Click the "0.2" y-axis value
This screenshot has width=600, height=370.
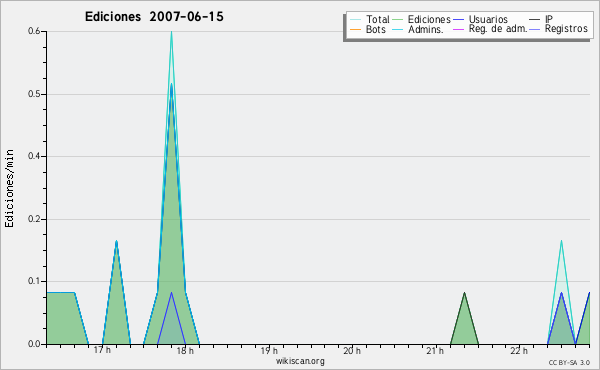[34, 219]
